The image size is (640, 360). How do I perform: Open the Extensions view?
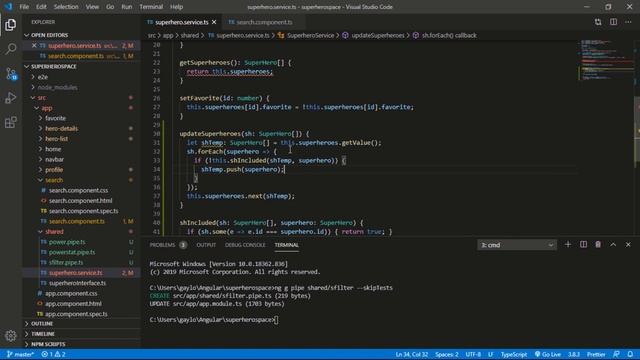tap(11, 122)
